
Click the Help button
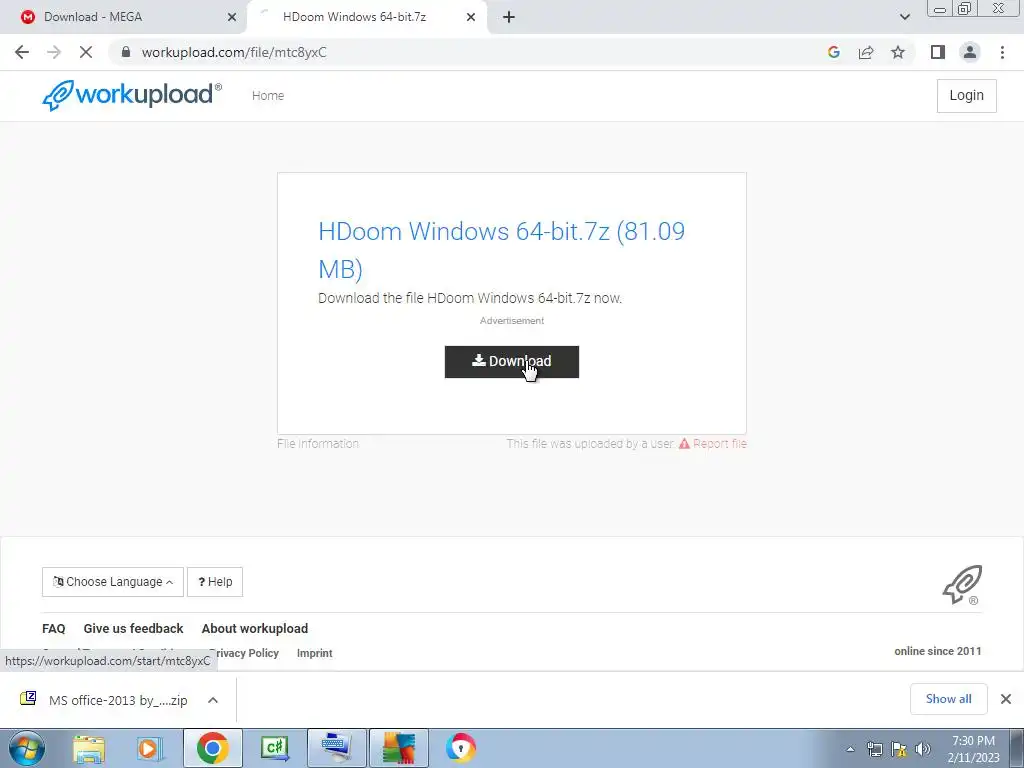tap(215, 582)
